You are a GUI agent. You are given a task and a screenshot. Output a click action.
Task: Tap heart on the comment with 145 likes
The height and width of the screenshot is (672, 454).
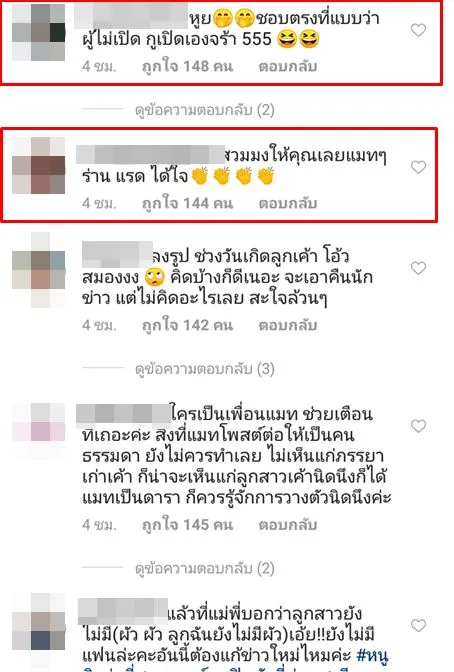tap(418, 426)
